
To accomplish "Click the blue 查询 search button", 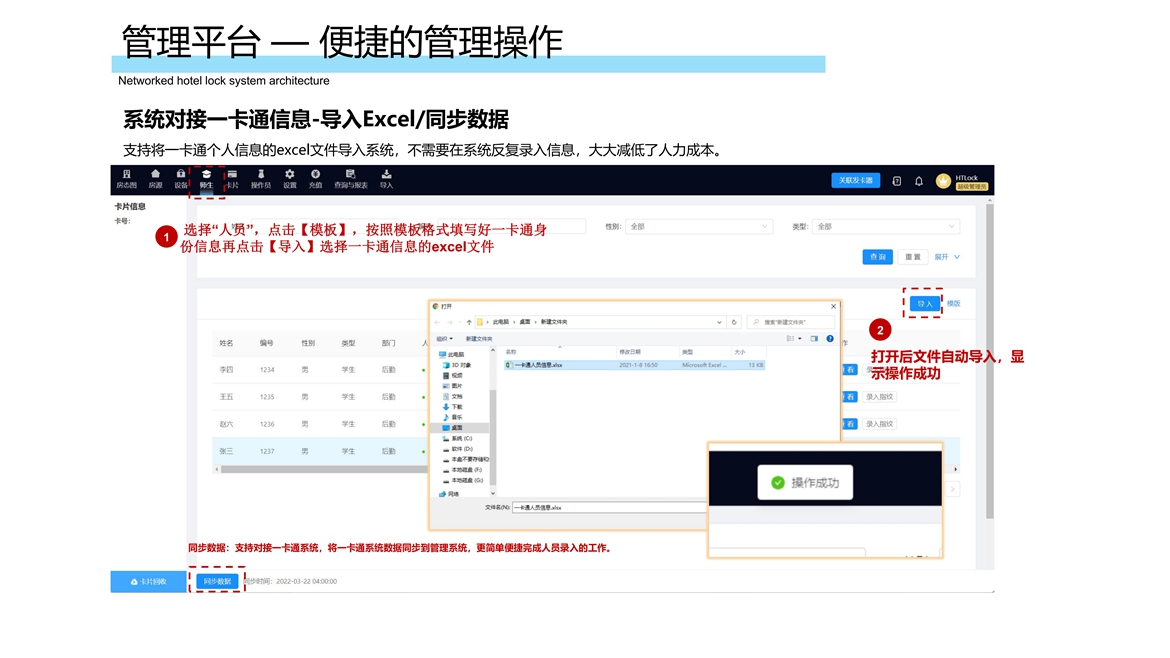I will 877,257.
